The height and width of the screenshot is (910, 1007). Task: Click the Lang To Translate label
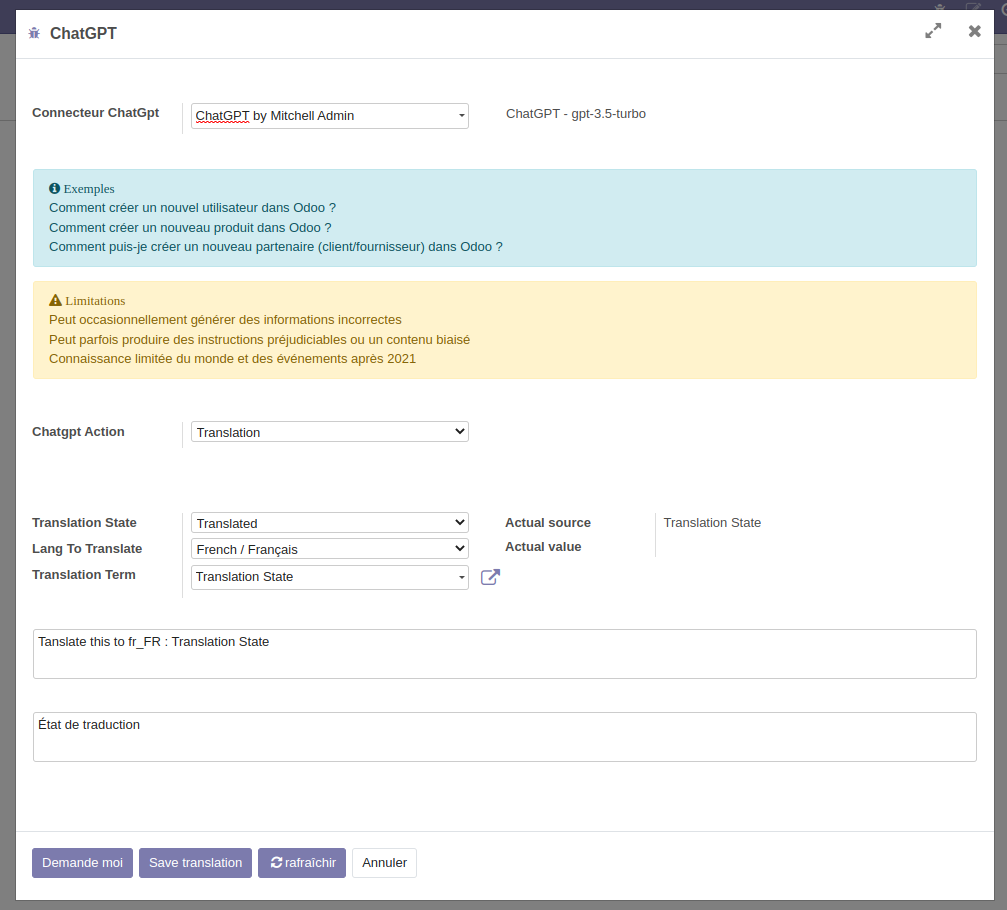click(x=87, y=548)
